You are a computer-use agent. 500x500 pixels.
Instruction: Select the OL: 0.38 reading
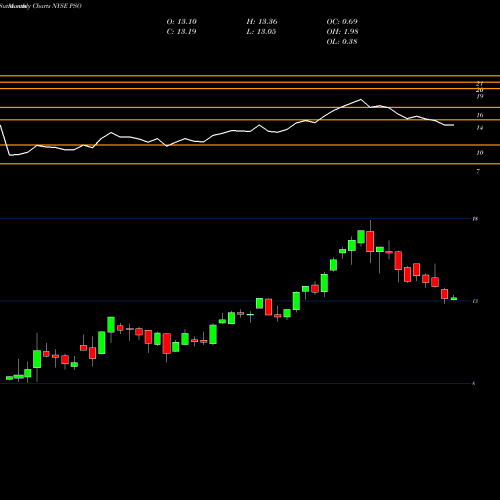[342, 42]
